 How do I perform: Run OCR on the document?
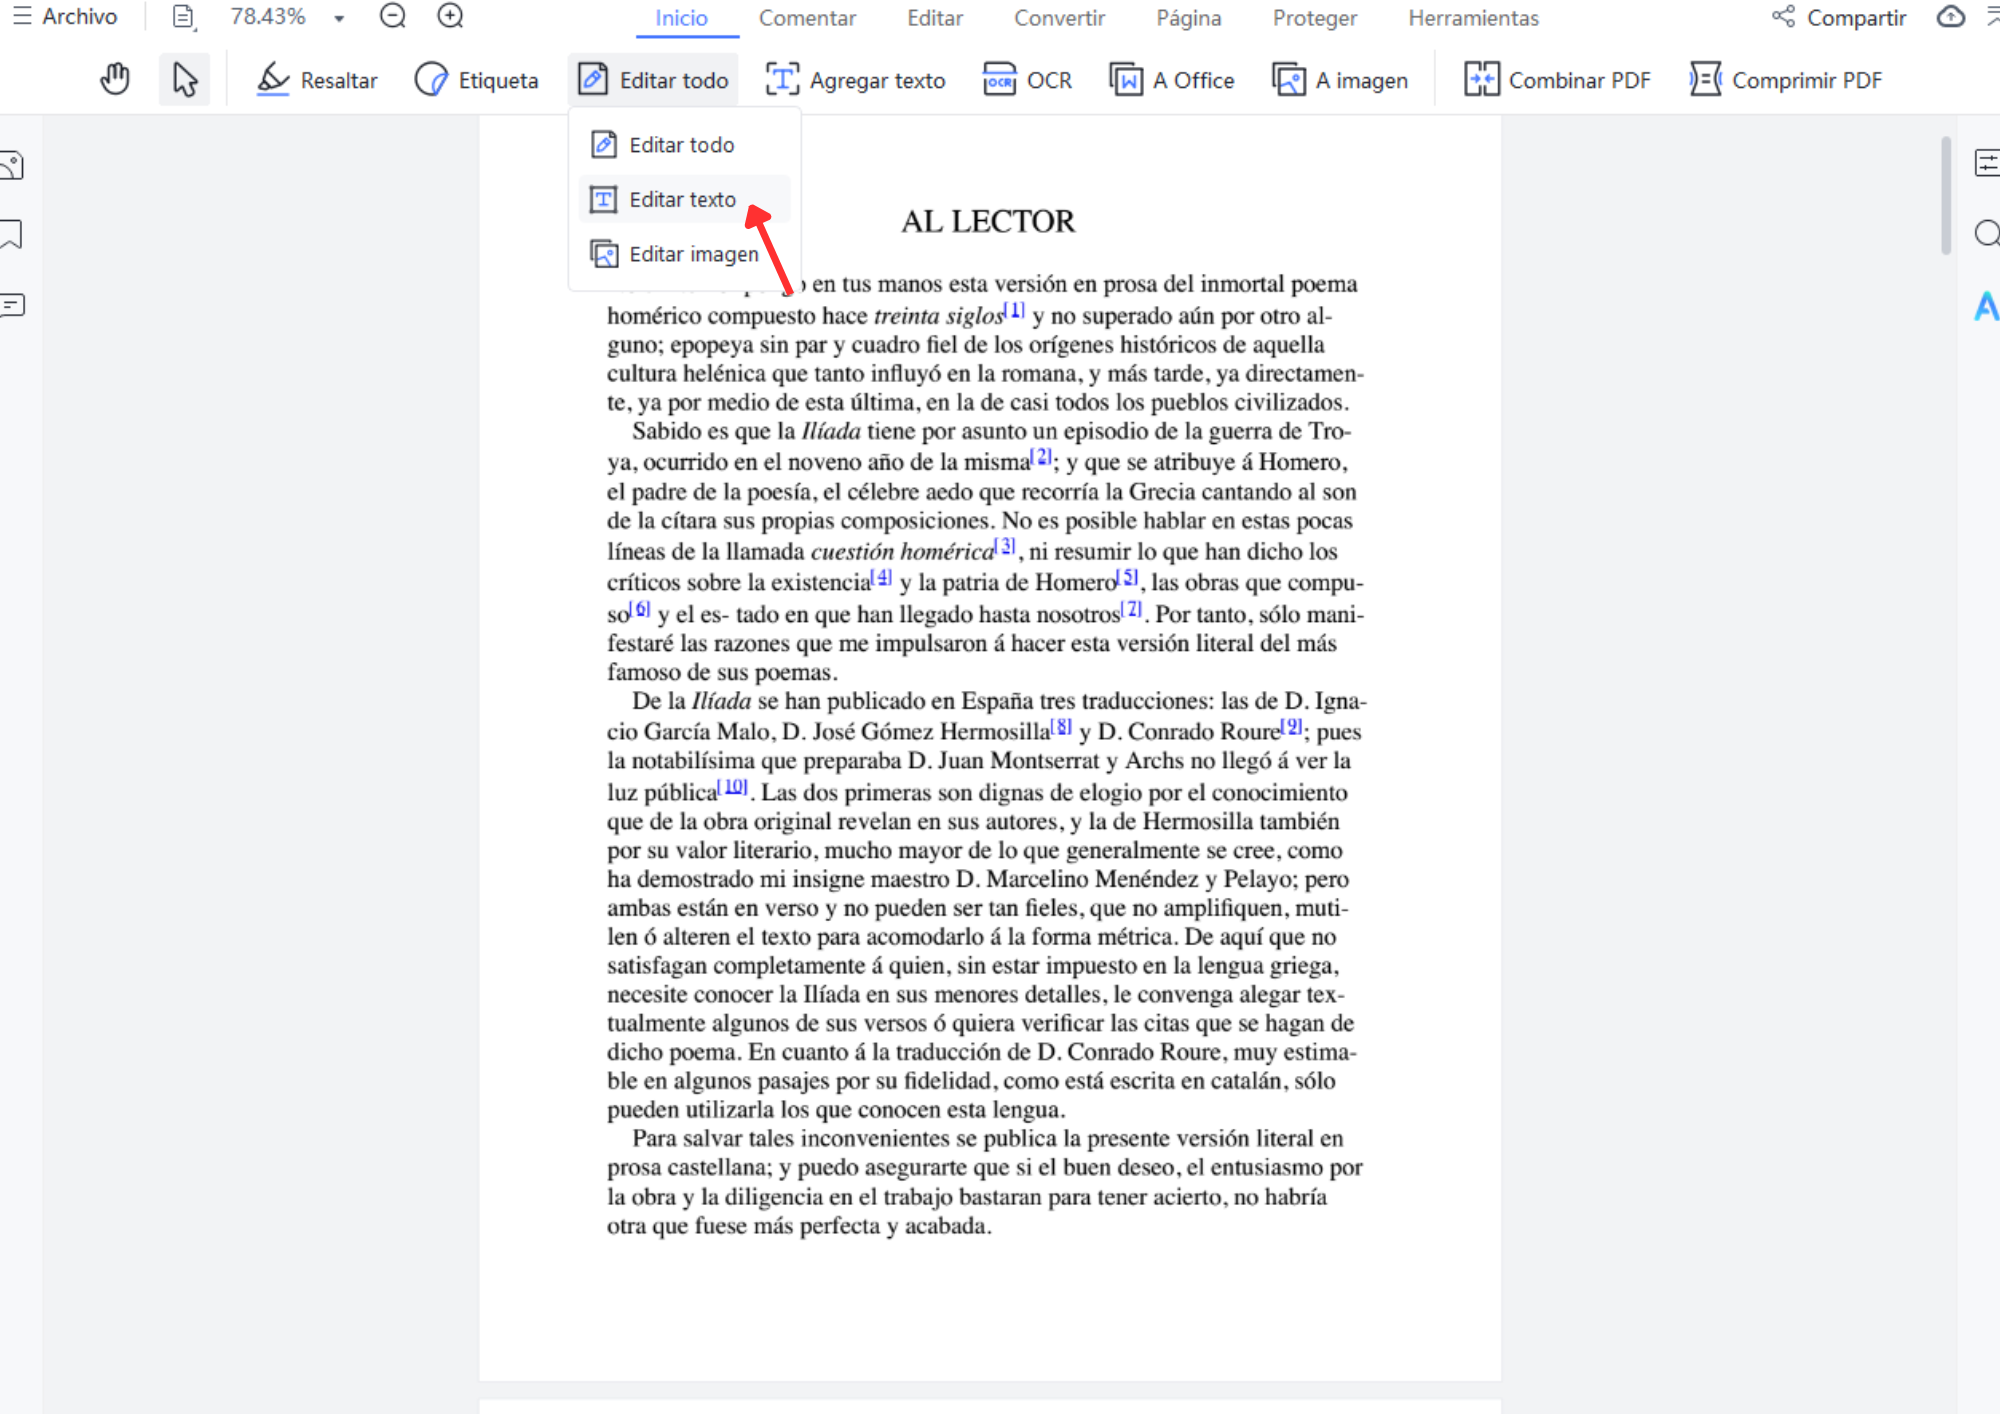coord(1027,80)
